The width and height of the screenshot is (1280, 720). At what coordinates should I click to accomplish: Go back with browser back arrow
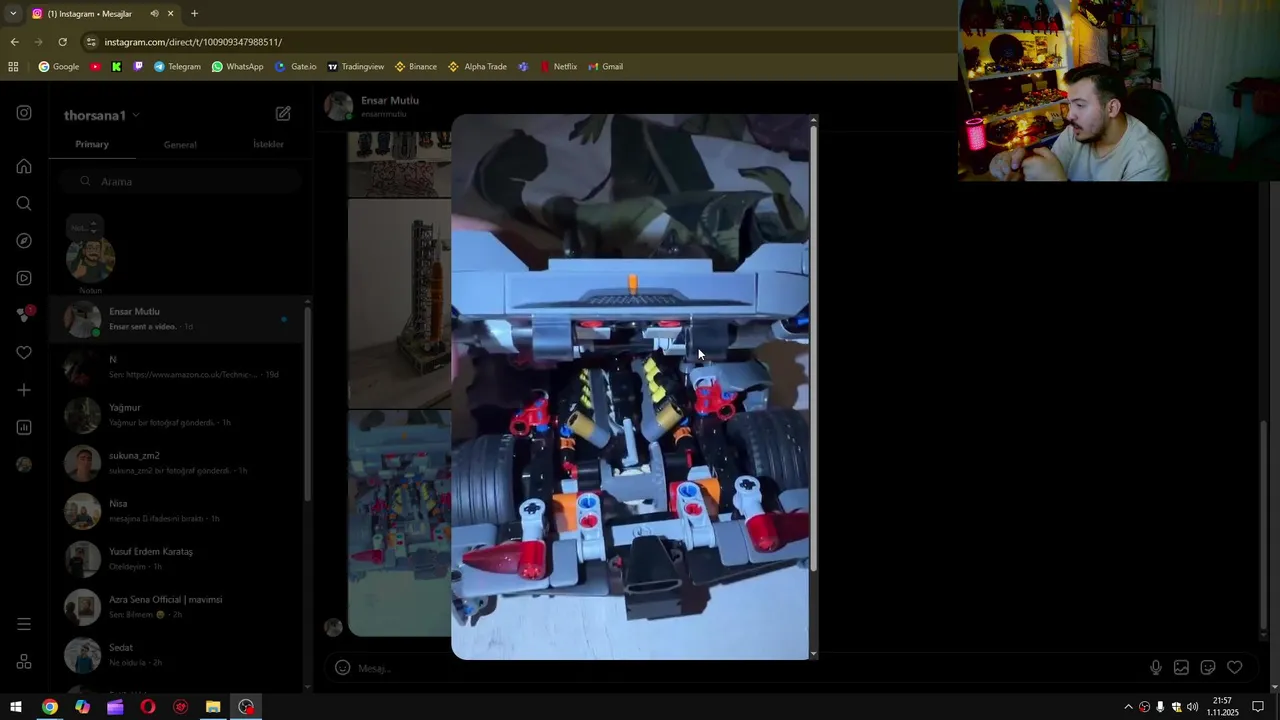click(x=14, y=42)
